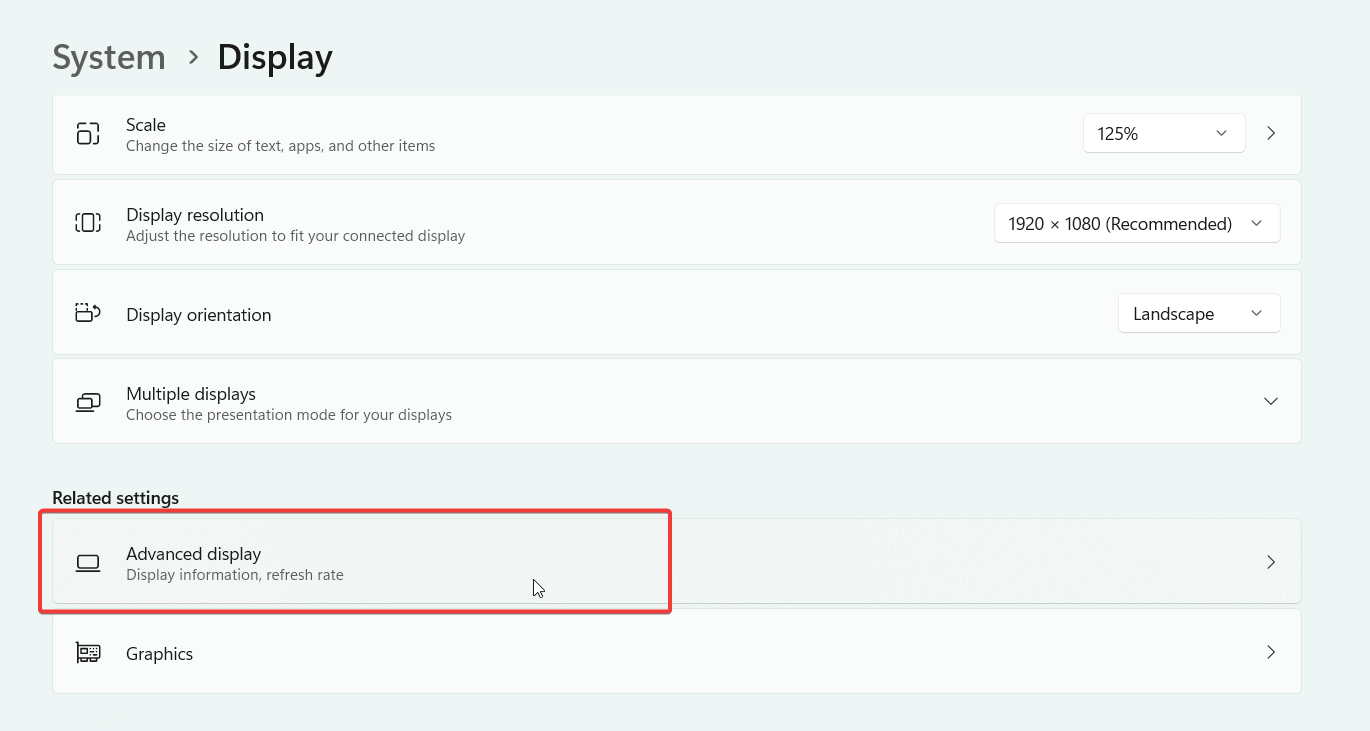Click 'Adjust the resolution to fit' description
Viewport: 1370px width, 731px height.
point(296,237)
